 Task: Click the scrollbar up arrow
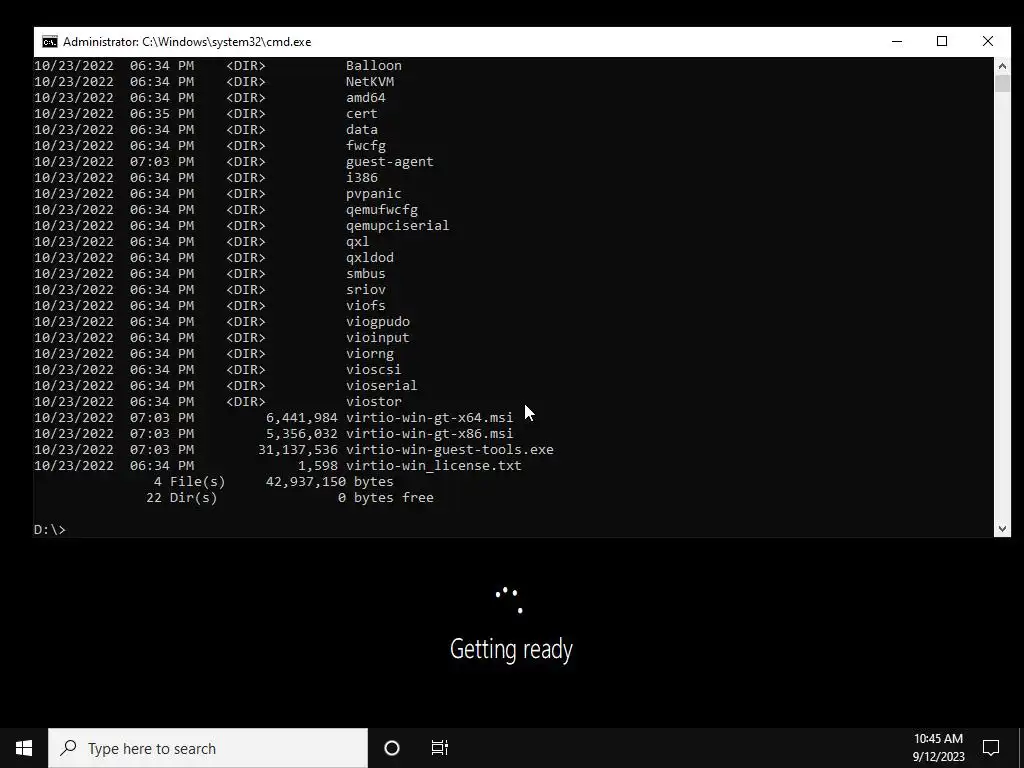(1002, 65)
